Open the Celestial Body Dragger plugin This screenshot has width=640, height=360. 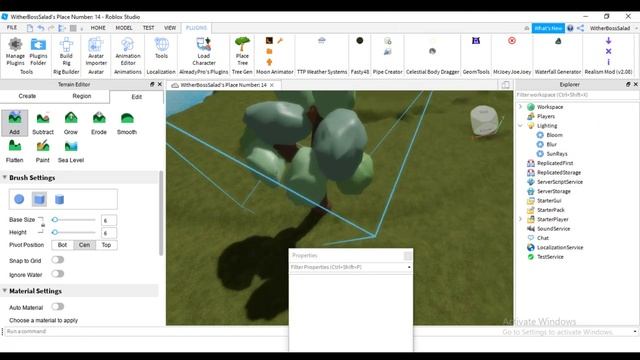(432, 51)
